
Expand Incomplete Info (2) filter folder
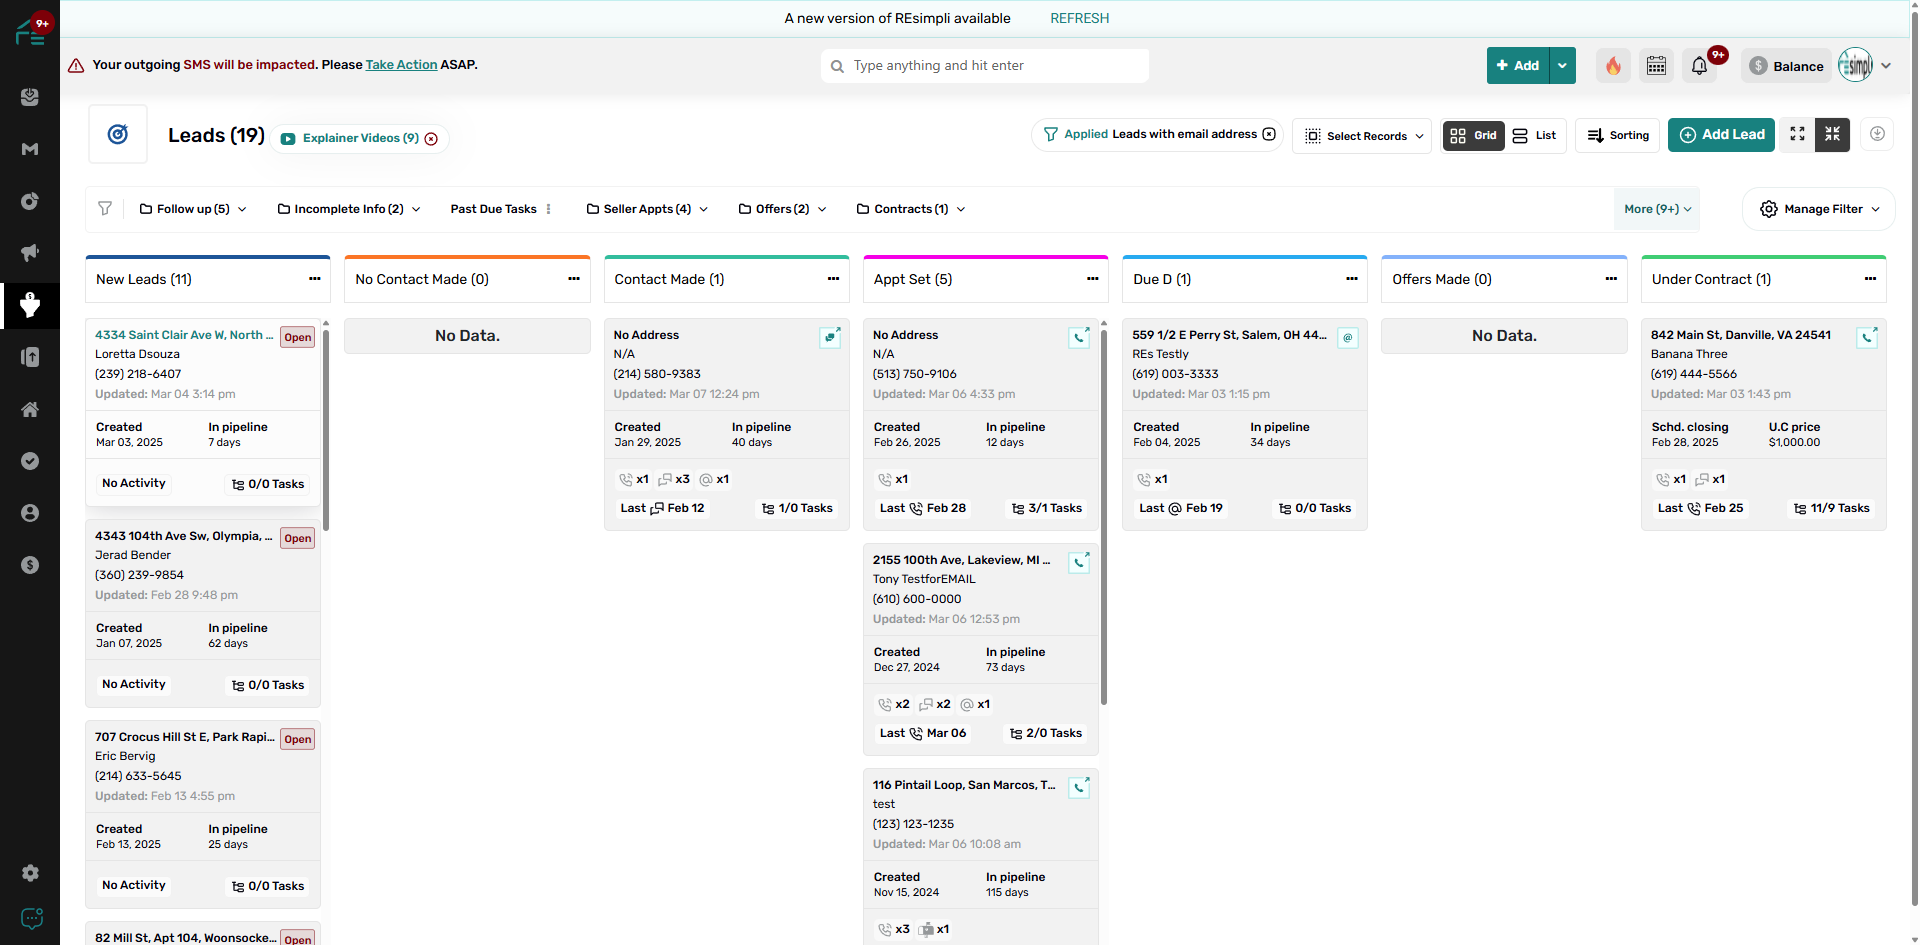click(x=349, y=209)
